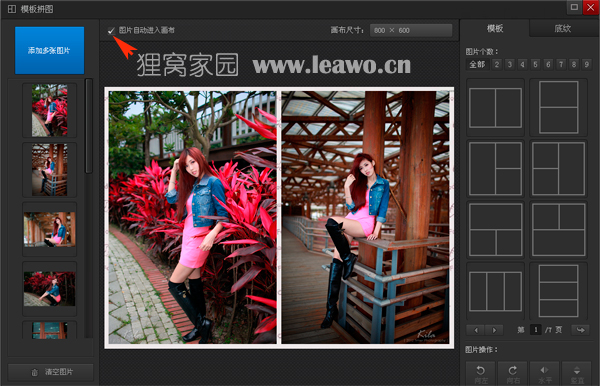This screenshot has width=600, height=386.
Task: Rotate image right with 向右 button
Action: [513, 373]
